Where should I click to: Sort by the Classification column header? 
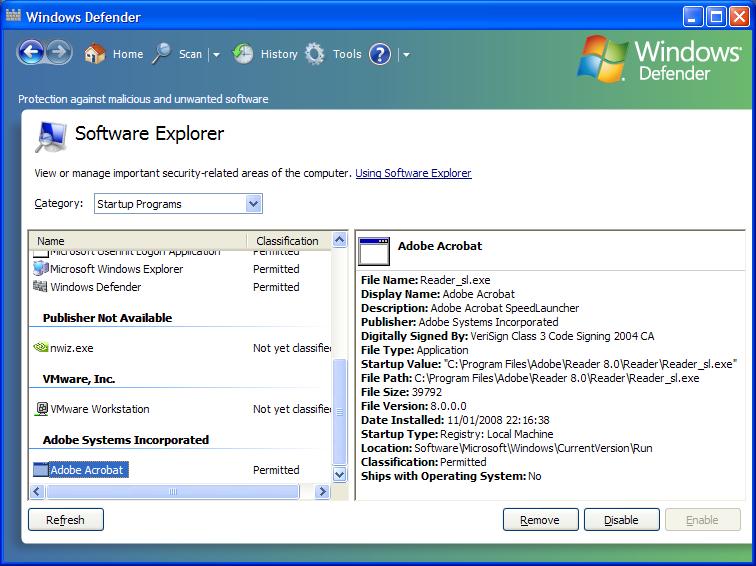289,241
